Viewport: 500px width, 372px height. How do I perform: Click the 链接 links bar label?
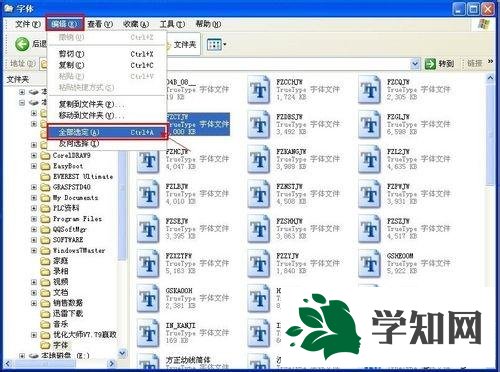coord(475,63)
